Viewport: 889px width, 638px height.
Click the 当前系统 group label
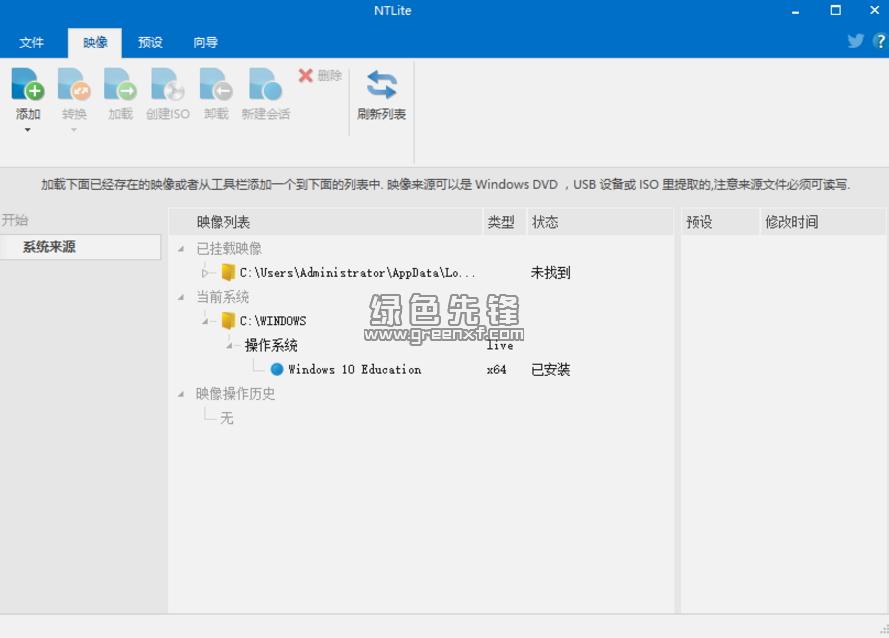click(223, 297)
